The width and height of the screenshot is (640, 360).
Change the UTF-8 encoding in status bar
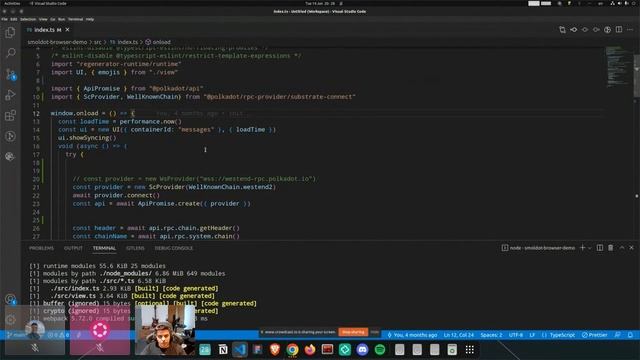pyautogui.click(x=516, y=335)
